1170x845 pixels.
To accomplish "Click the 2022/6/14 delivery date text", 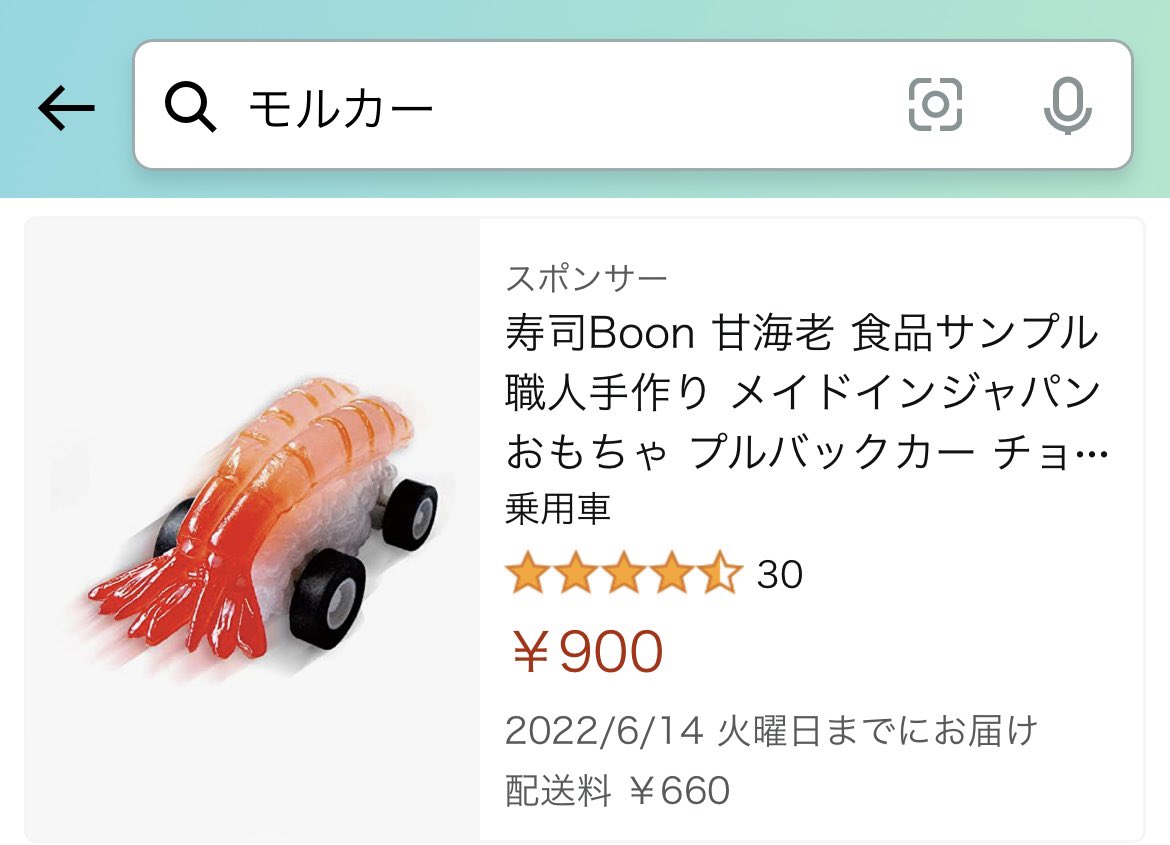I will pos(772,730).
